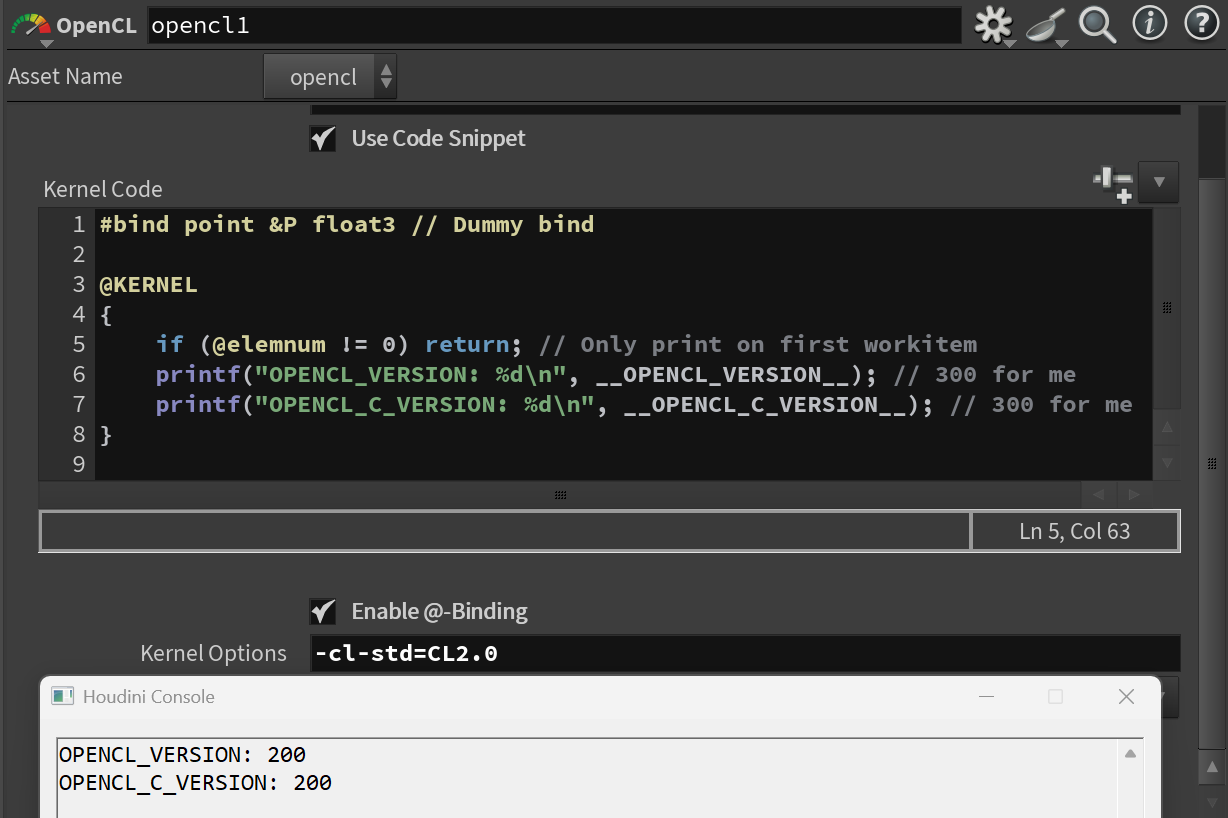Close the Houdini Console window
The image size is (1228, 818).
point(1126,696)
